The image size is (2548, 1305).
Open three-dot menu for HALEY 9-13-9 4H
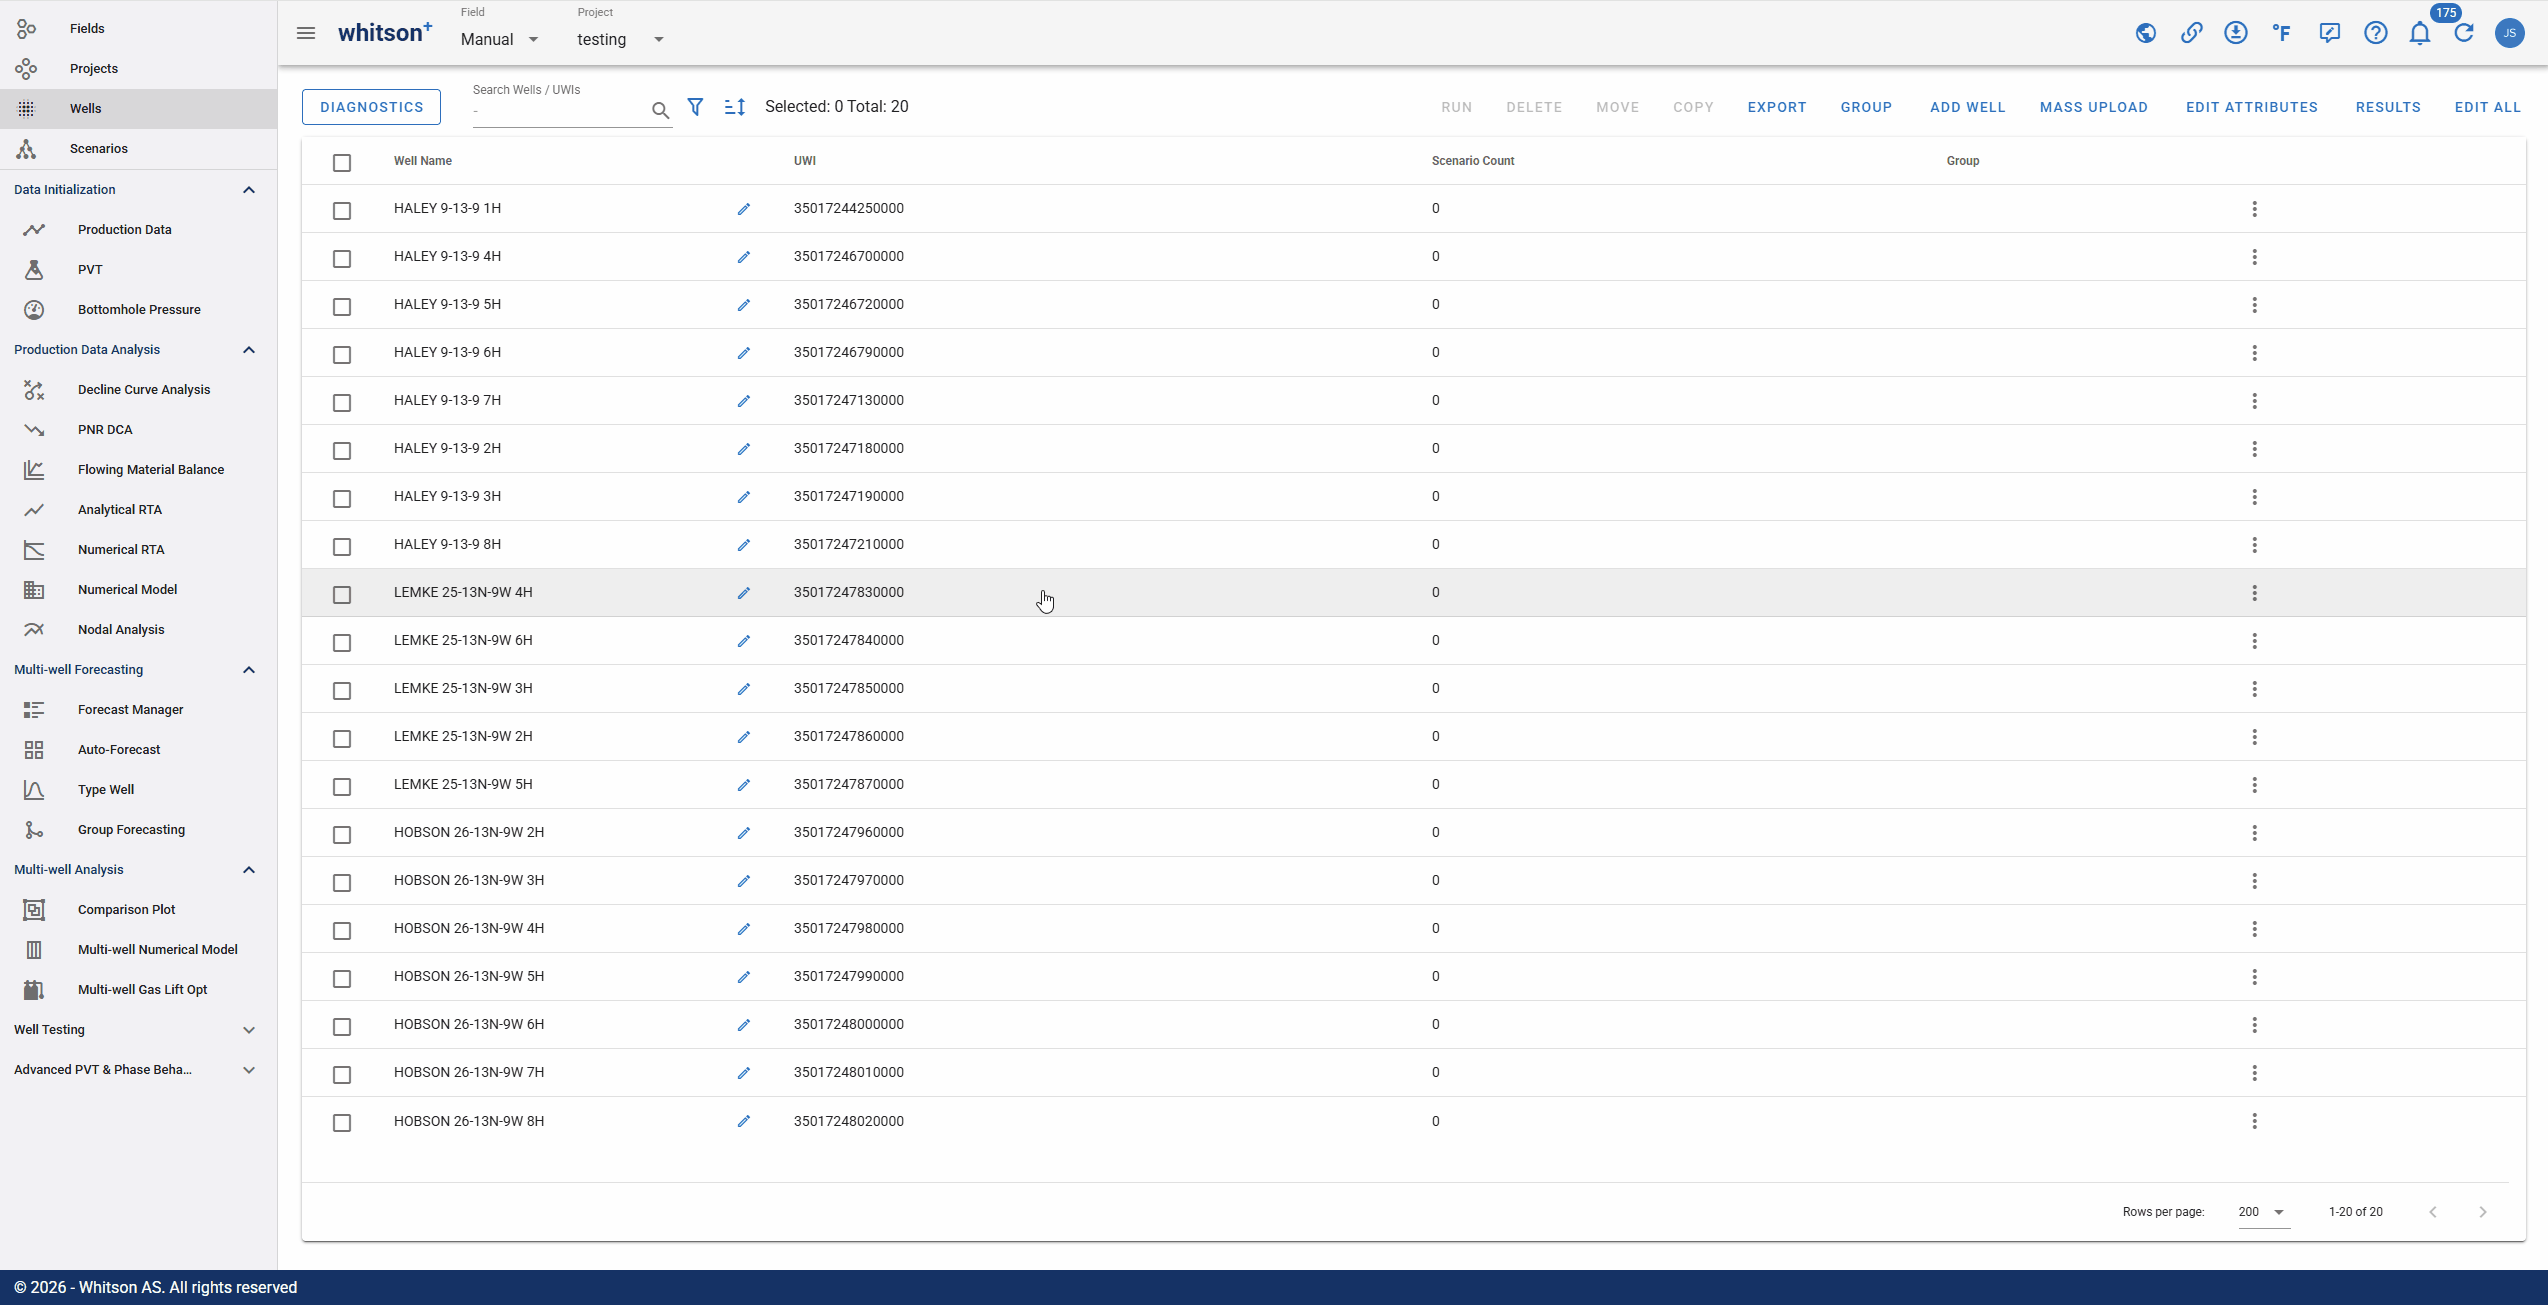click(2254, 257)
